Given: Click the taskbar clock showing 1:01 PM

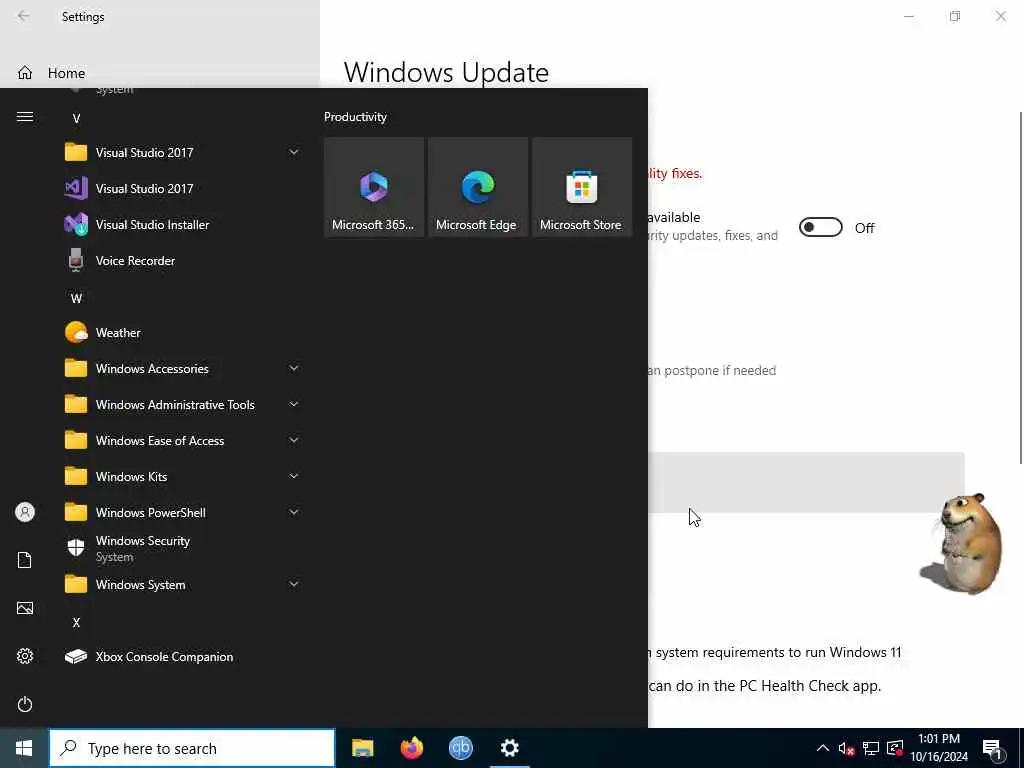Looking at the screenshot, I should 939,748.
